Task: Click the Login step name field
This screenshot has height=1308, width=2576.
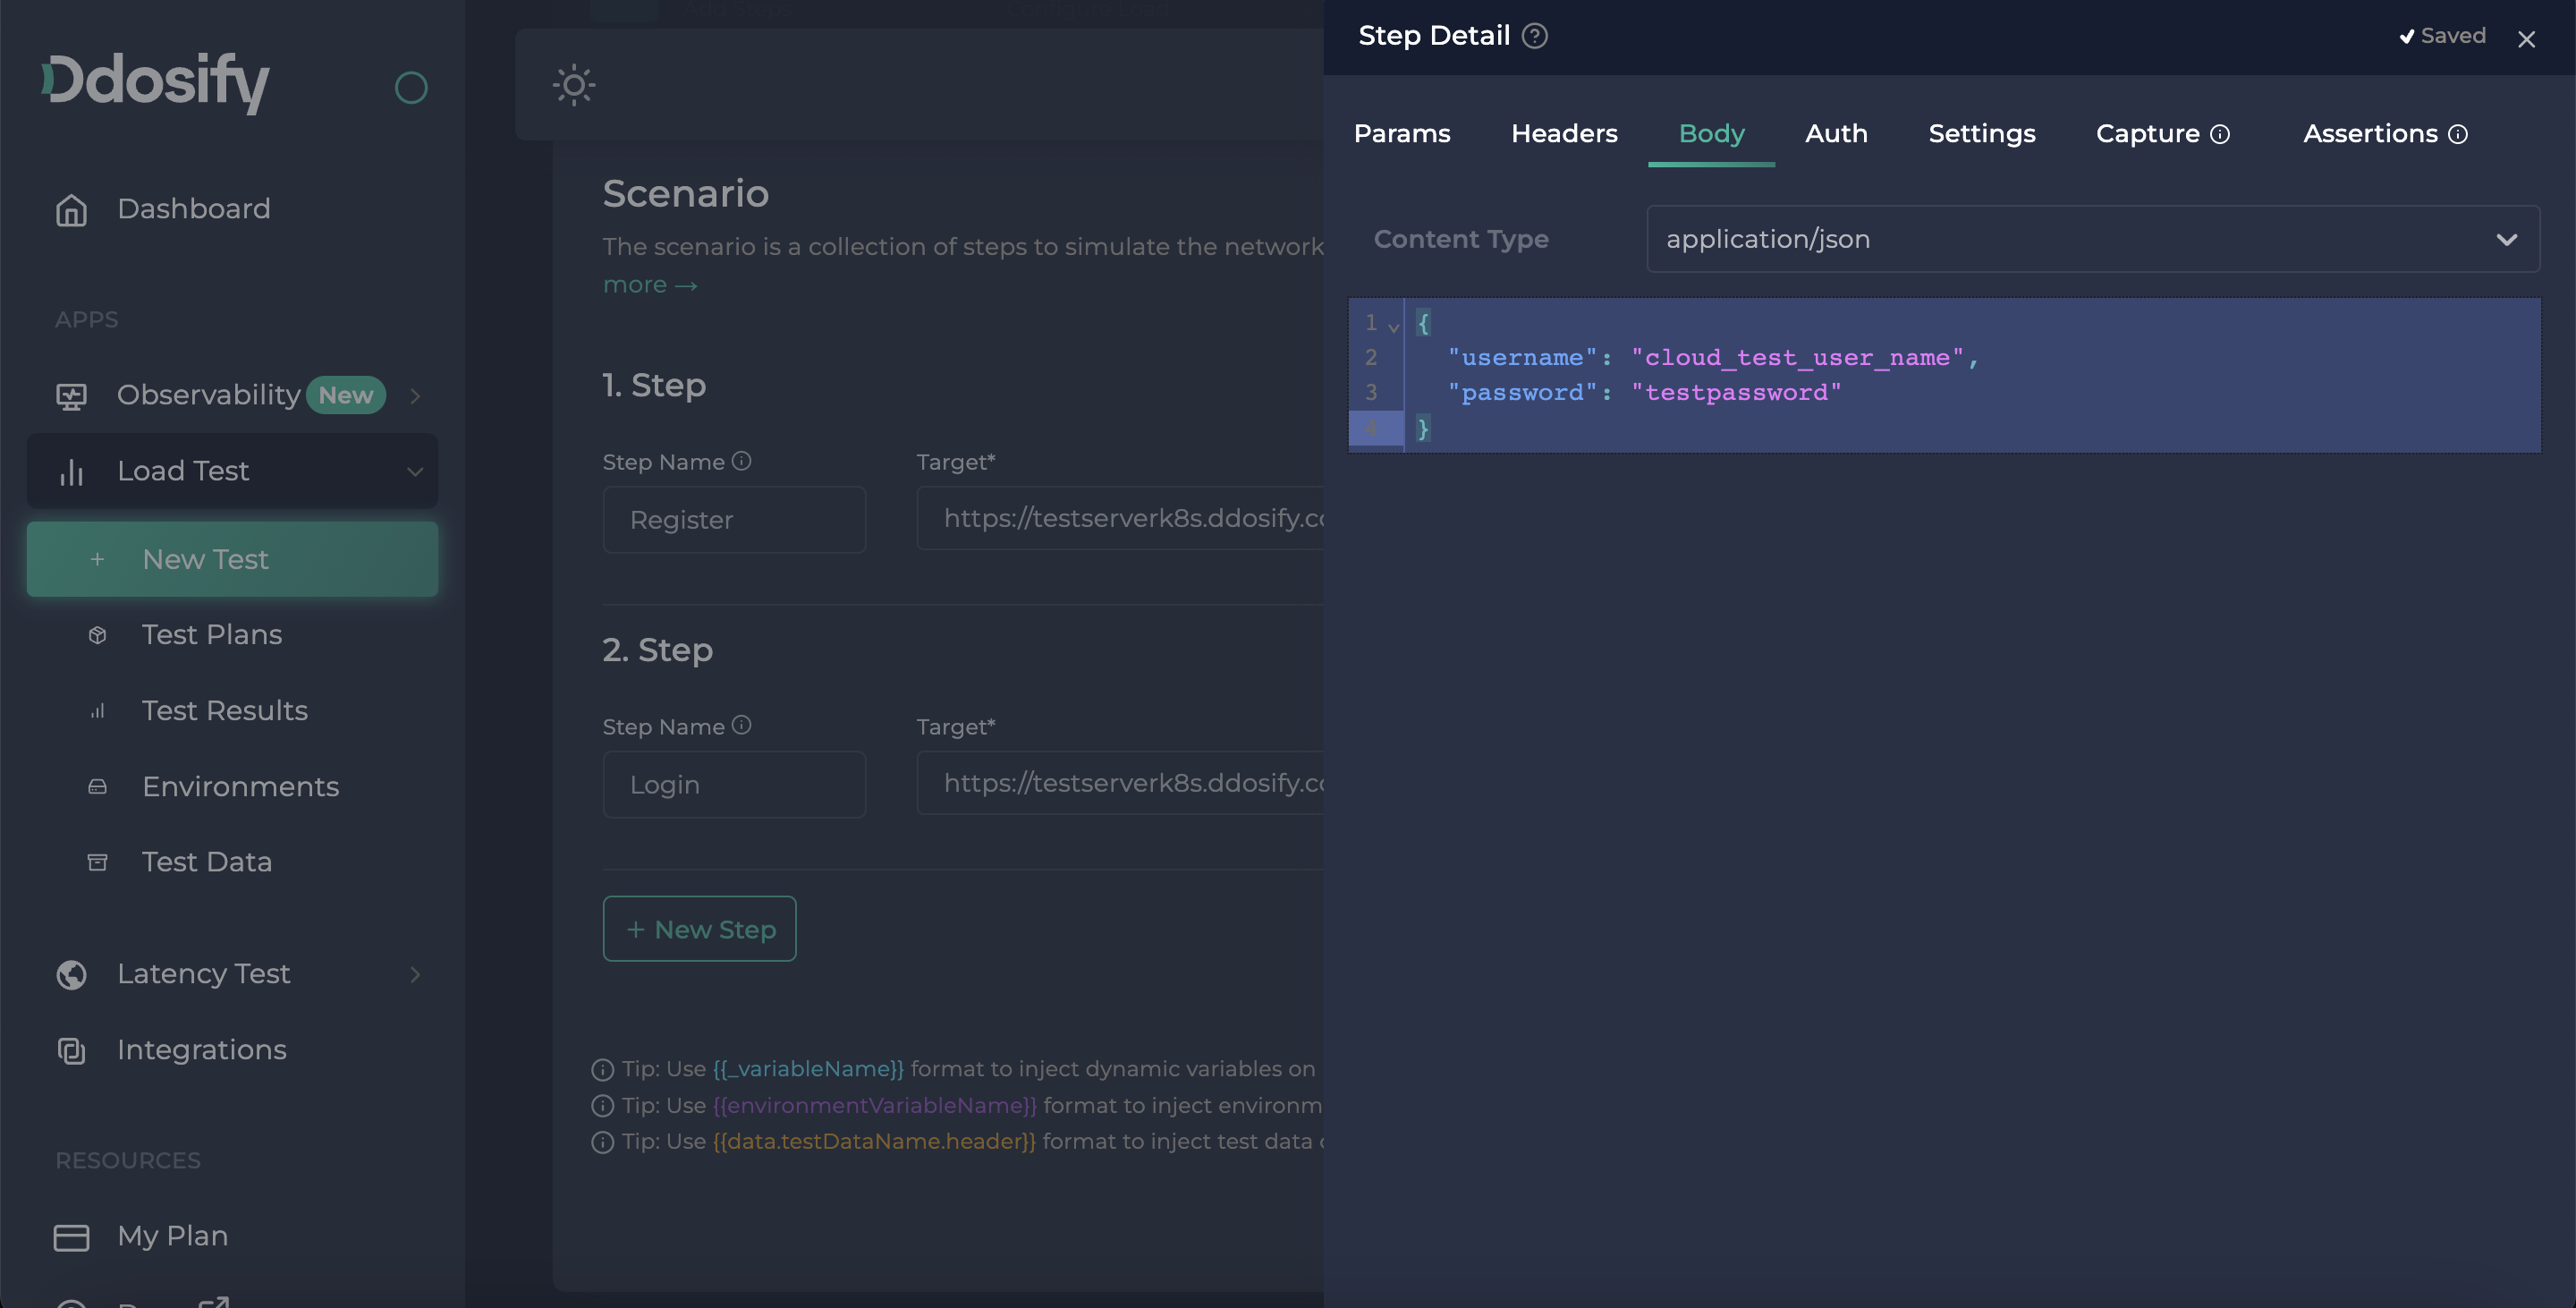Action: click(x=734, y=785)
